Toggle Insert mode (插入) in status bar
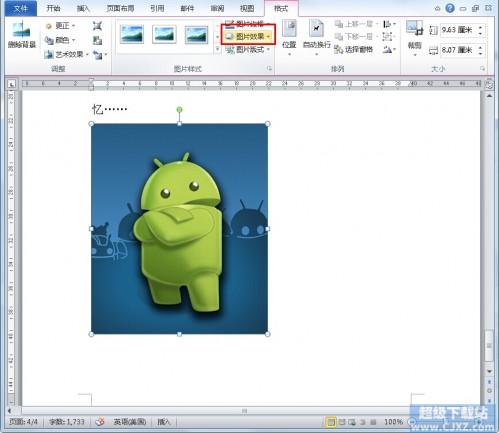The image size is (499, 433). [164, 422]
